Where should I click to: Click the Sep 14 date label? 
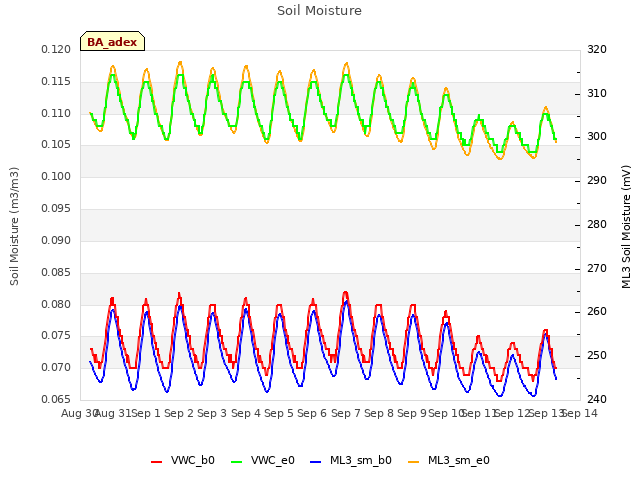pyautogui.click(x=580, y=413)
